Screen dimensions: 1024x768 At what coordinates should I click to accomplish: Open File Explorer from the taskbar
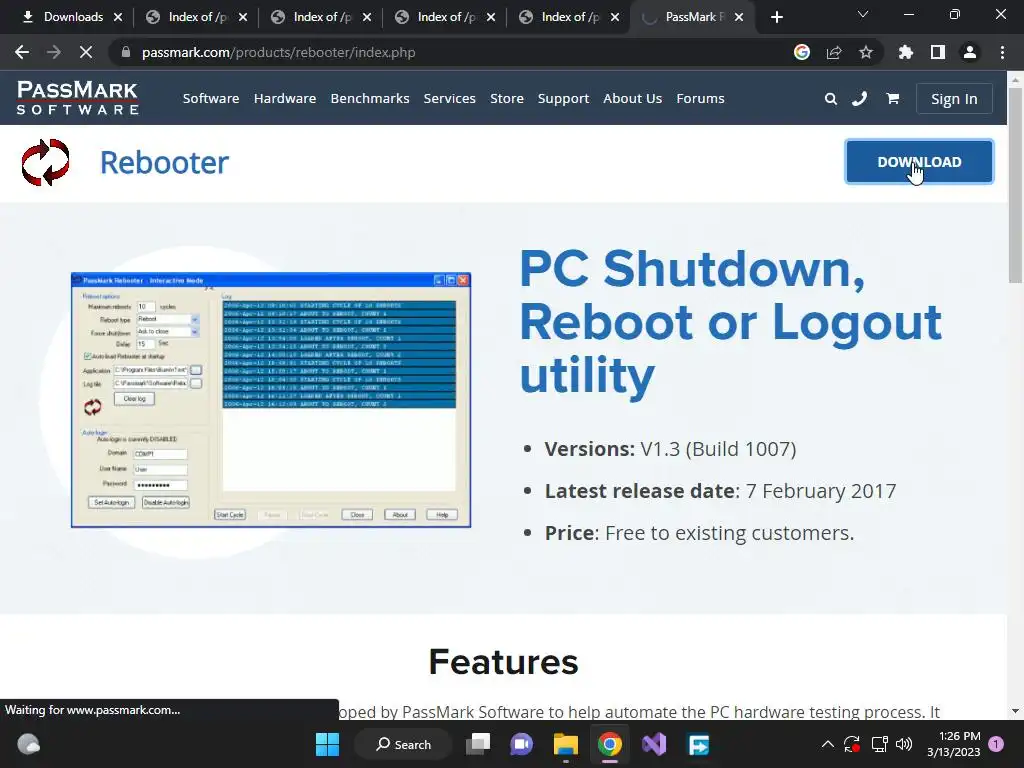tap(566, 744)
